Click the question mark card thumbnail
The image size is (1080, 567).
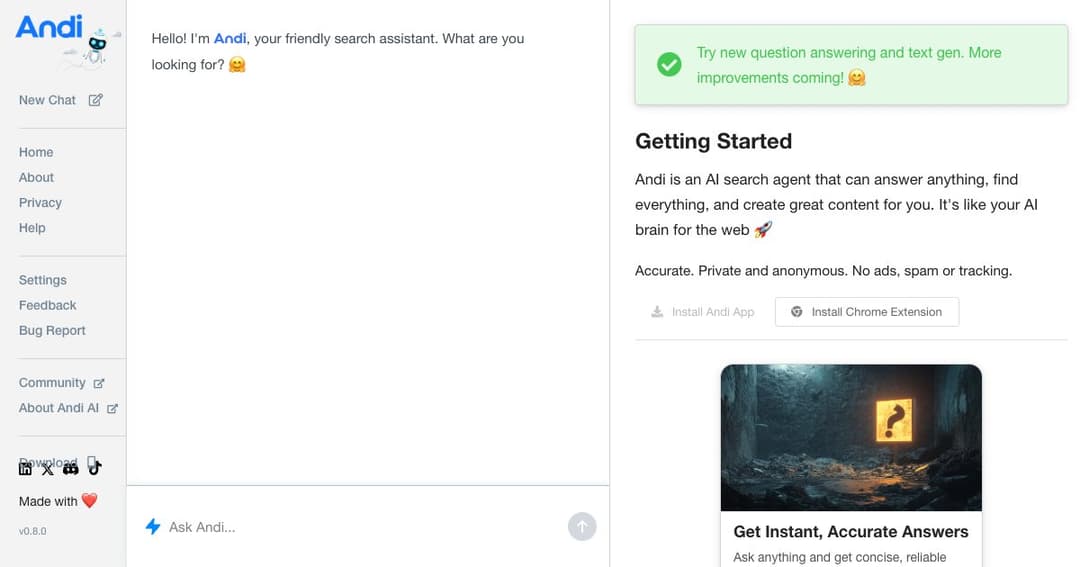(851, 438)
